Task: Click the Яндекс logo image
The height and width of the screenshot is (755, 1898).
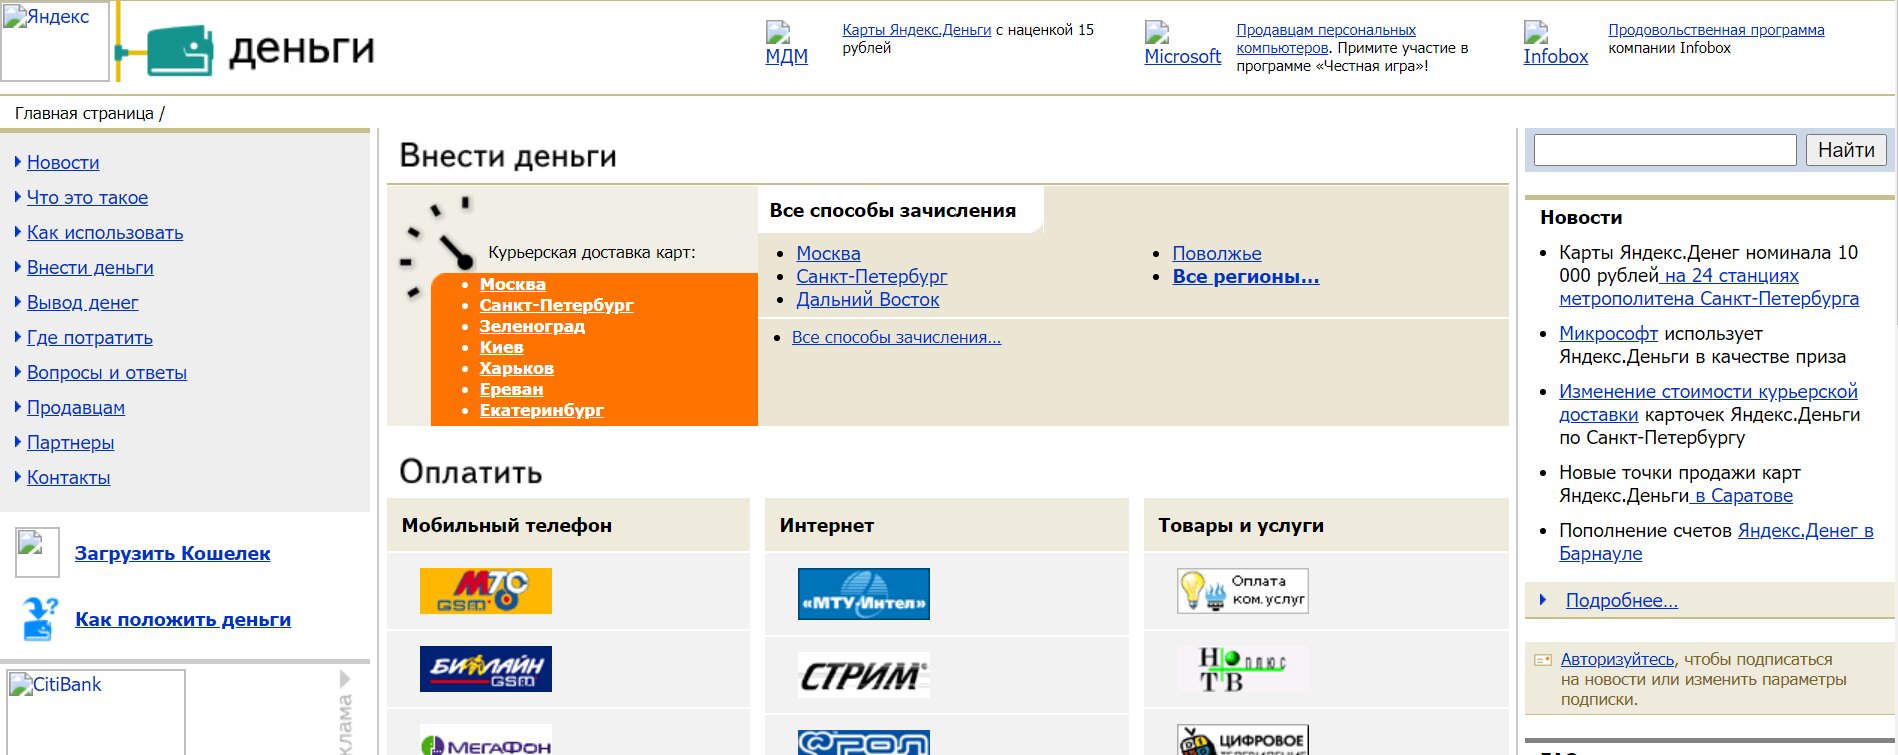Action: tap(55, 41)
